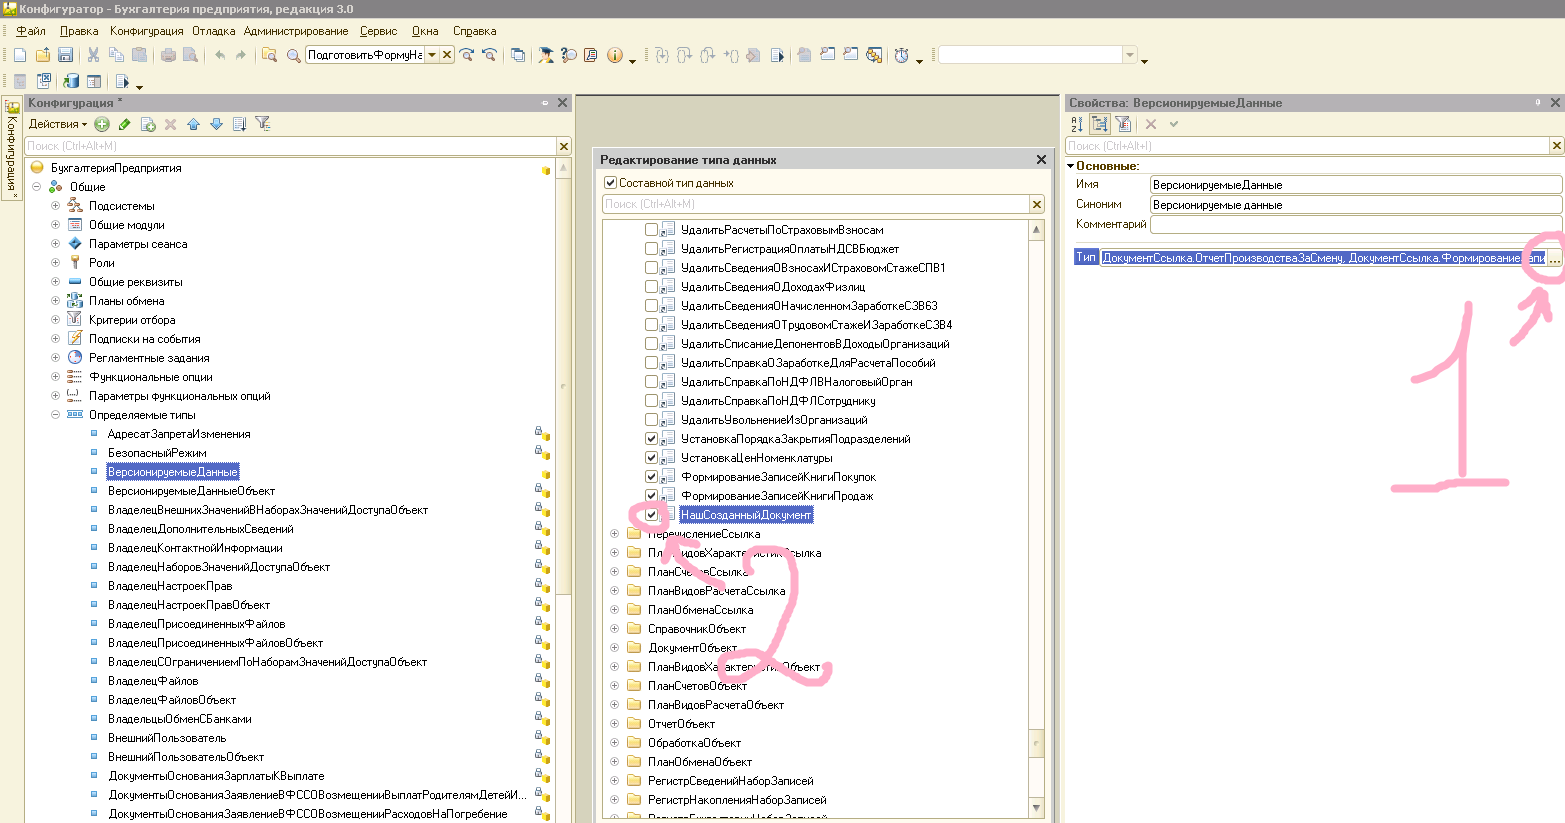
Task: Open the Действия dropdown menu
Action: (57, 124)
